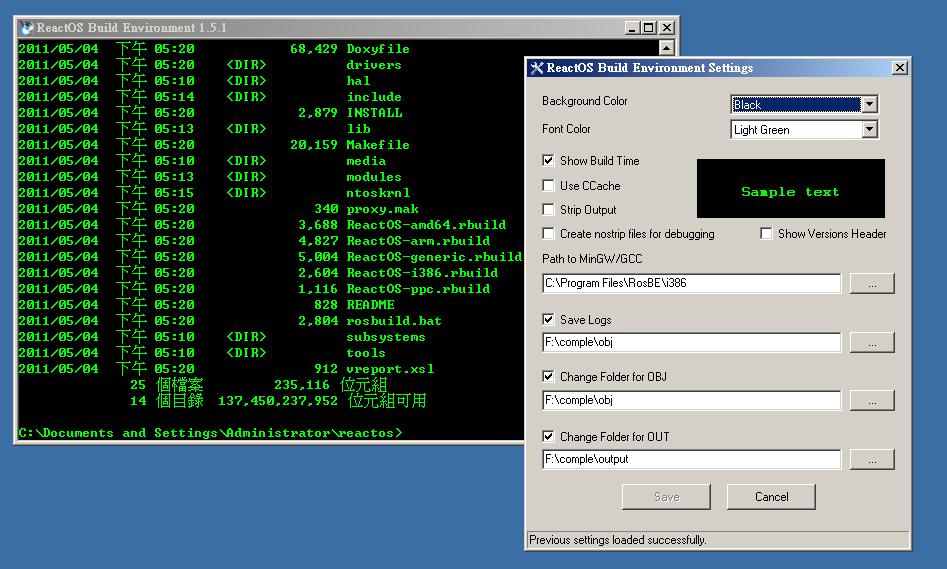Screen dimensions: 947x569
Task: Browse for the Save Logs folder
Action: (872, 342)
